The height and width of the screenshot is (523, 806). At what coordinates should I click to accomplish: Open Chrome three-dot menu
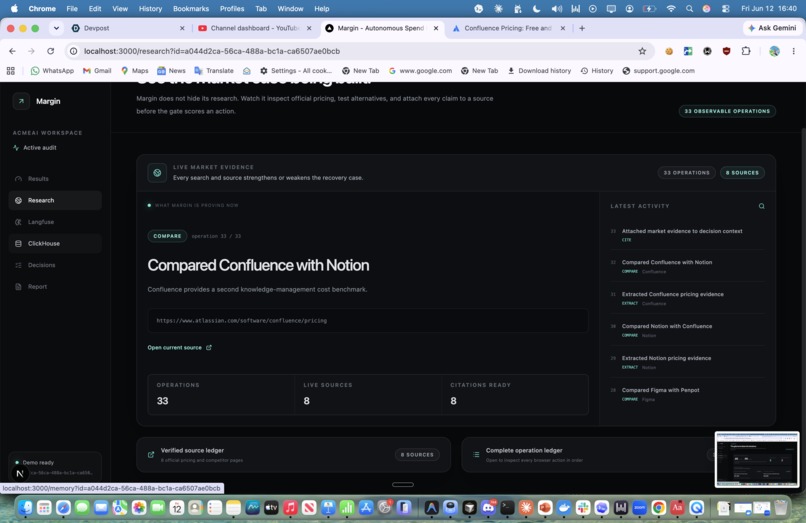794,51
